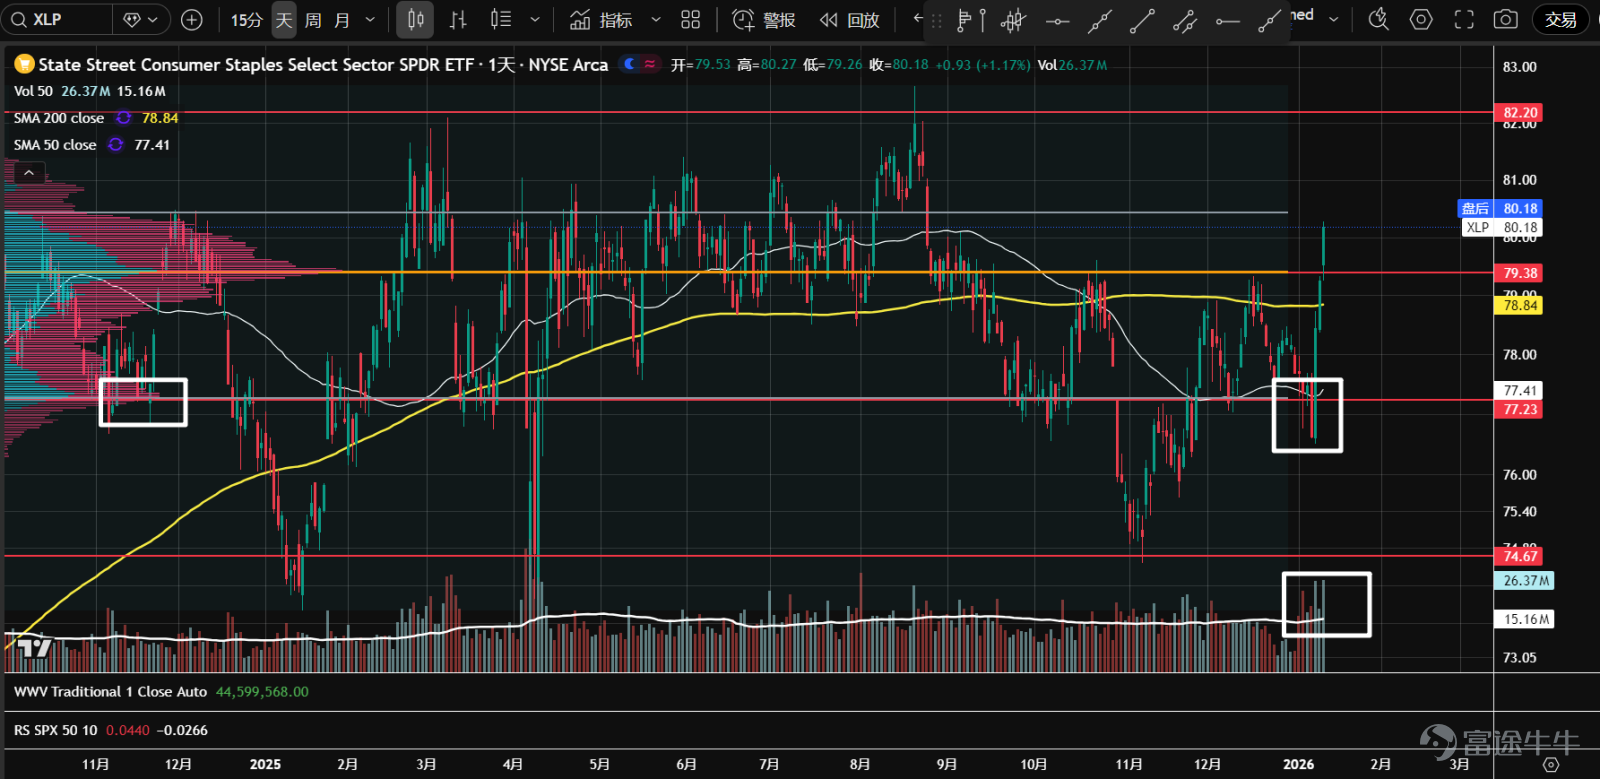Viewport: 1600px width, 779px height.
Task: Add a compare symbol with plus icon
Action: (x=192, y=19)
